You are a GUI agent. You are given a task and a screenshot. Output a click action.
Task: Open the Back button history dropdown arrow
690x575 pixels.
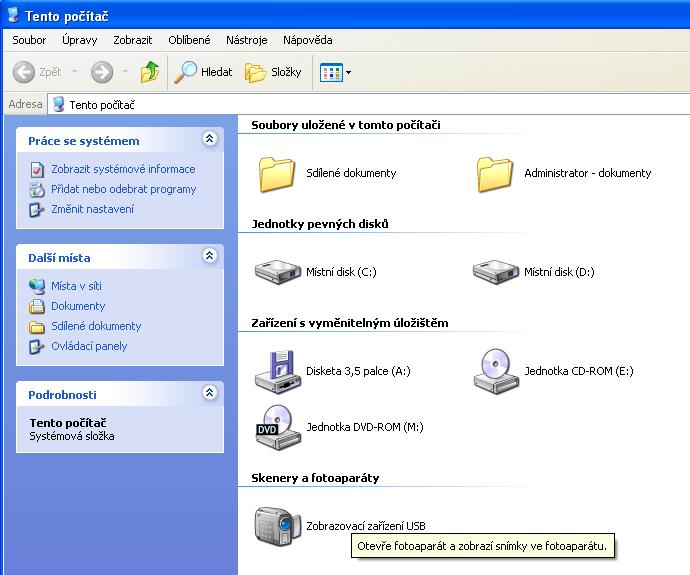[74, 72]
